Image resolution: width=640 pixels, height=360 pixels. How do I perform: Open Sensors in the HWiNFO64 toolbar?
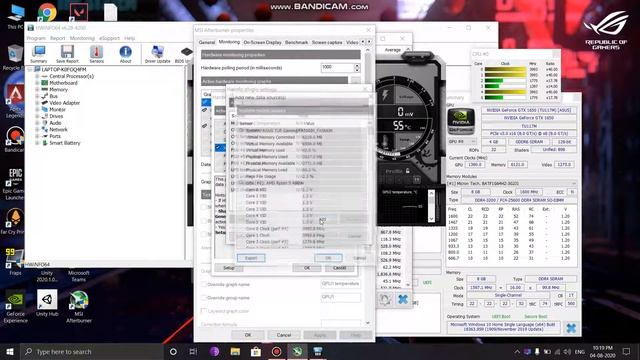(96, 54)
